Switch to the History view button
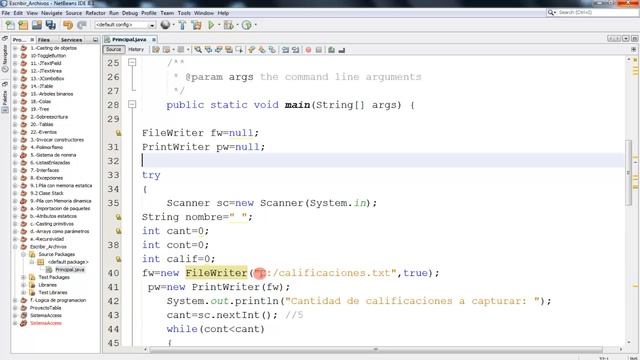Image resolution: width=640 pixels, height=360 pixels. [x=136, y=49]
